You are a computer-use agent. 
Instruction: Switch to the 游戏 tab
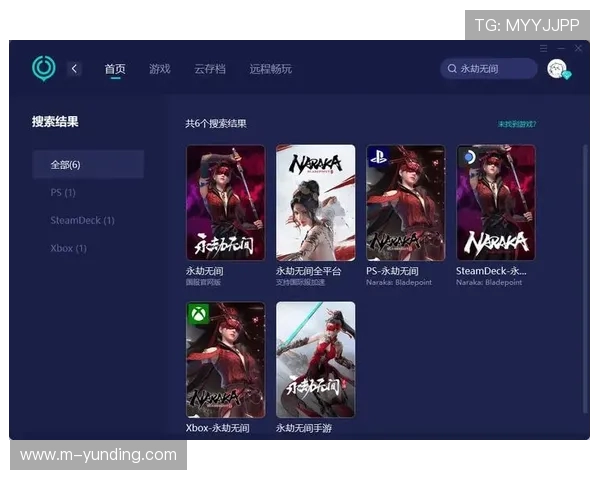[159, 69]
